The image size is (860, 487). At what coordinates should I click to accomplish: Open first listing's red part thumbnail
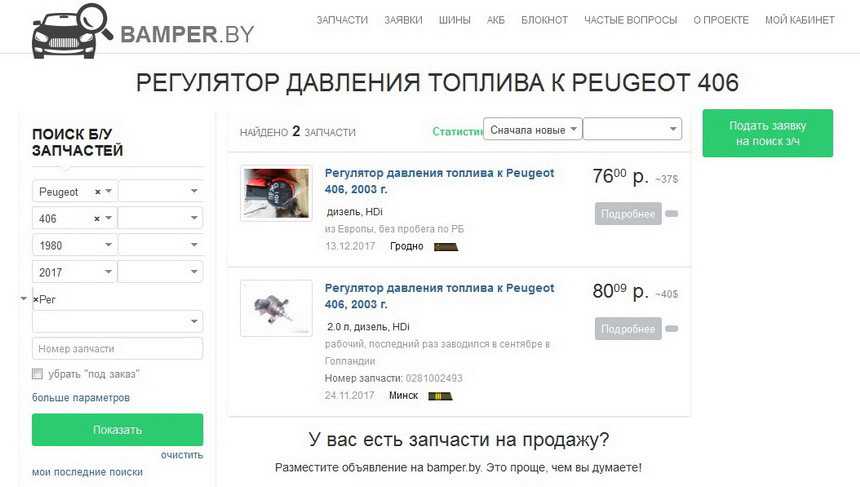(276, 193)
